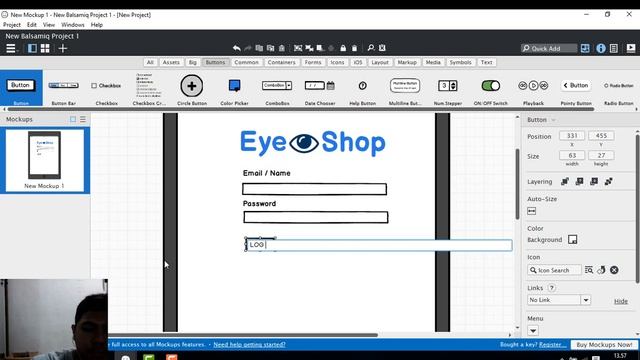Click the Redo arrow in the toolbar
The width and height of the screenshot is (640, 360).
pos(248,48)
